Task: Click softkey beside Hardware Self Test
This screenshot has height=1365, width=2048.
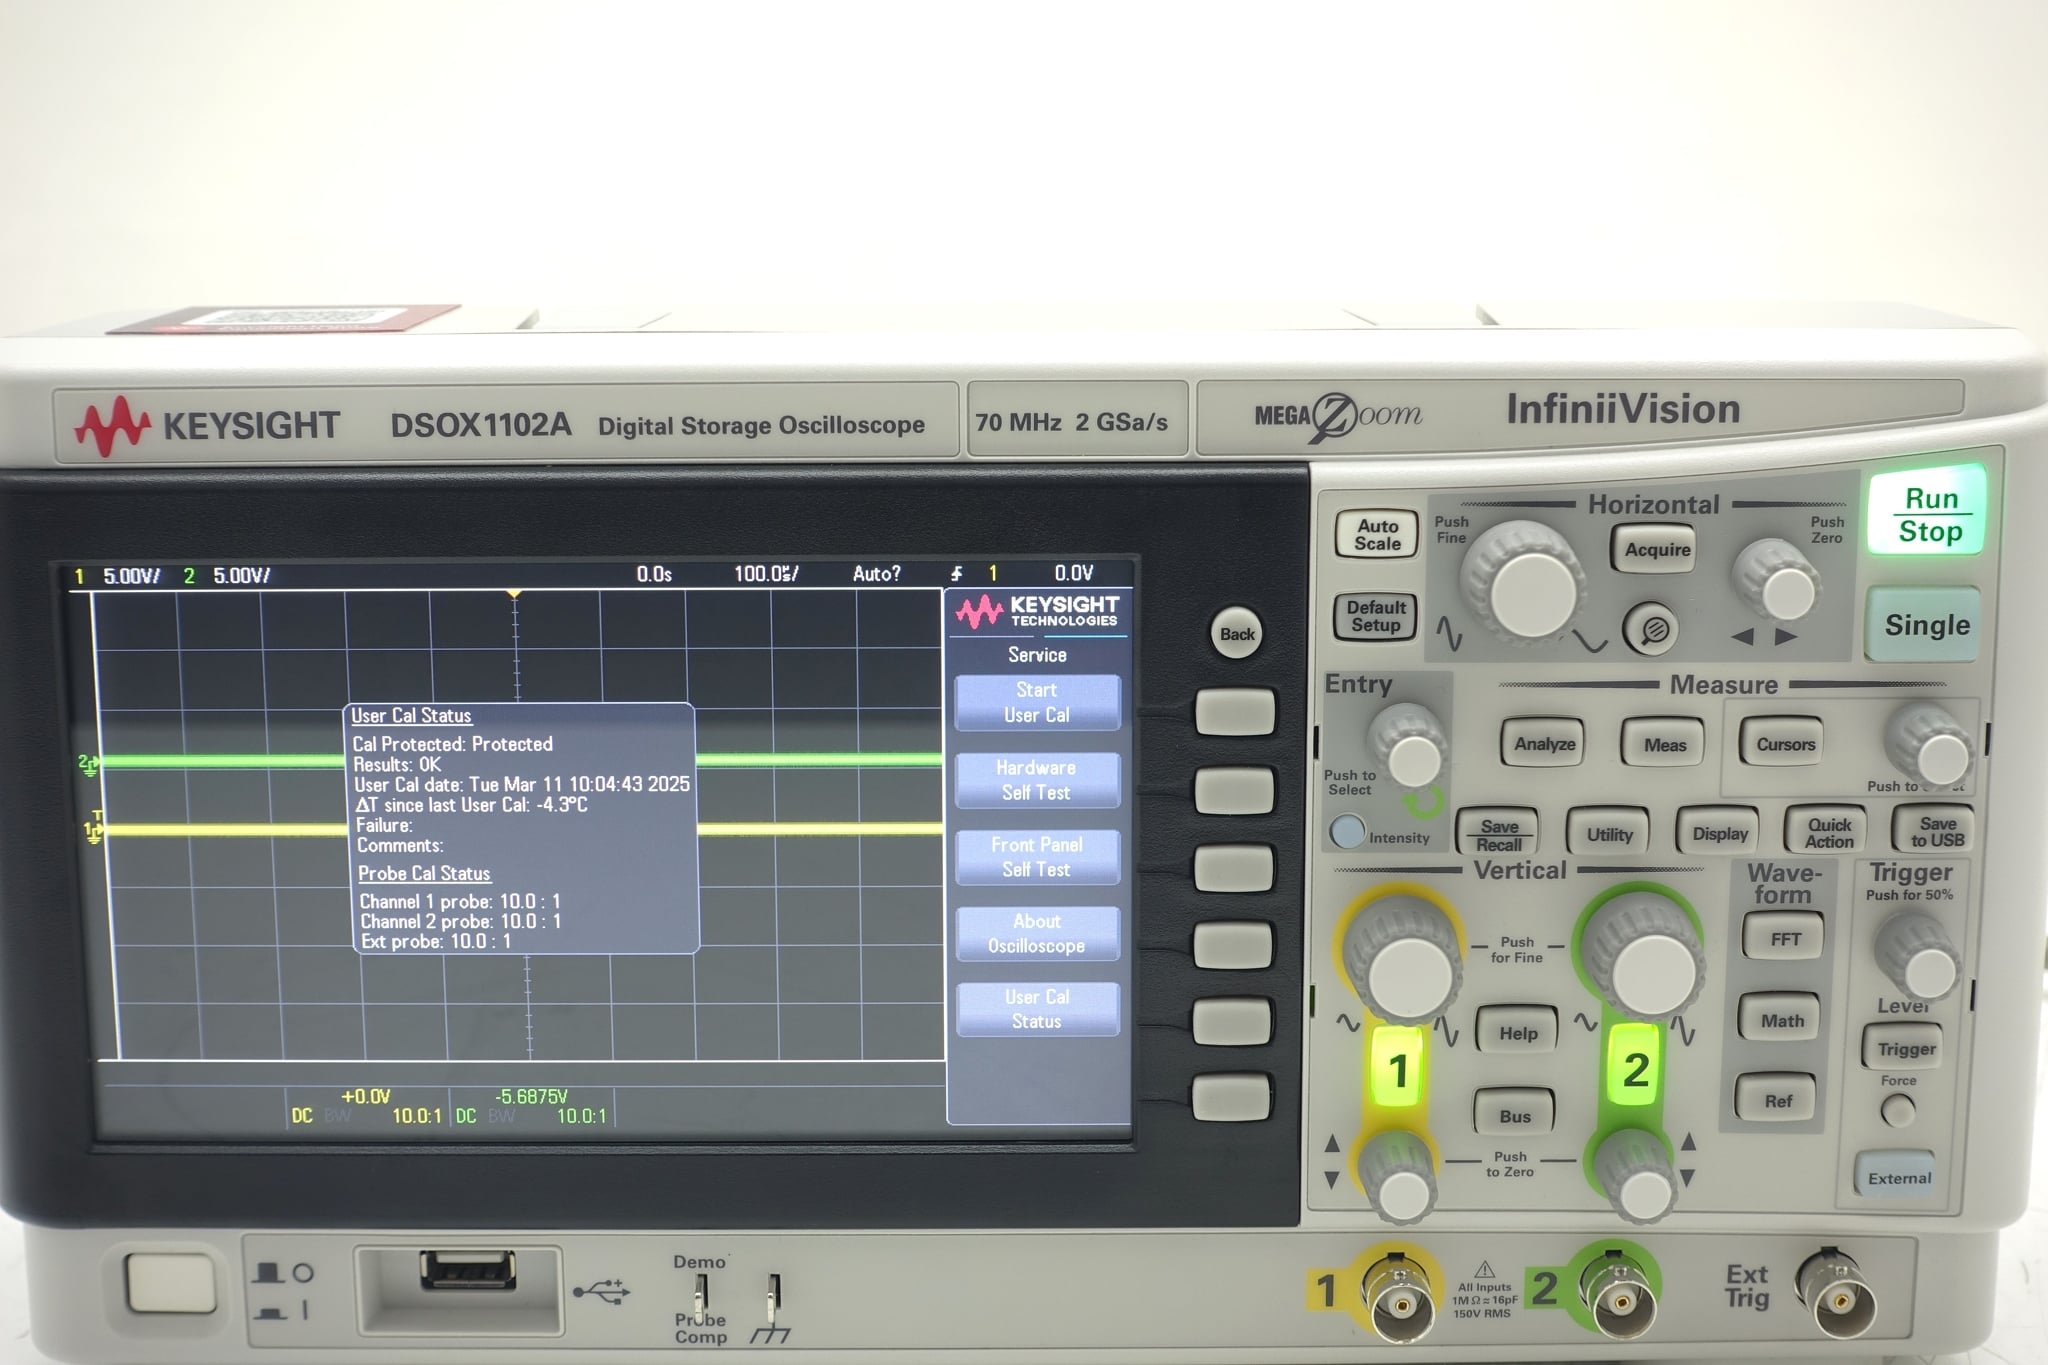Action: tap(1235, 790)
